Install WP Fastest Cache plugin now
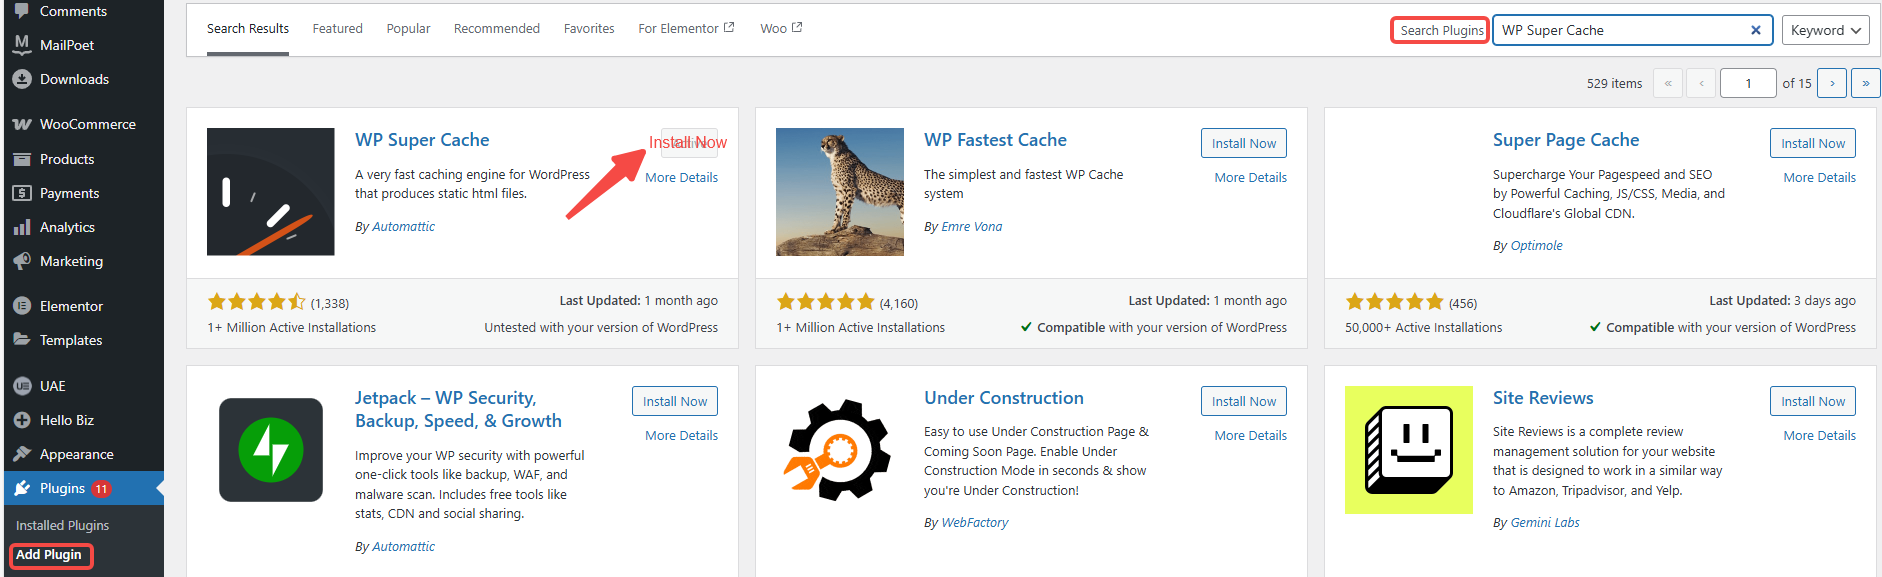The image size is (1882, 577). tap(1243, 143)
